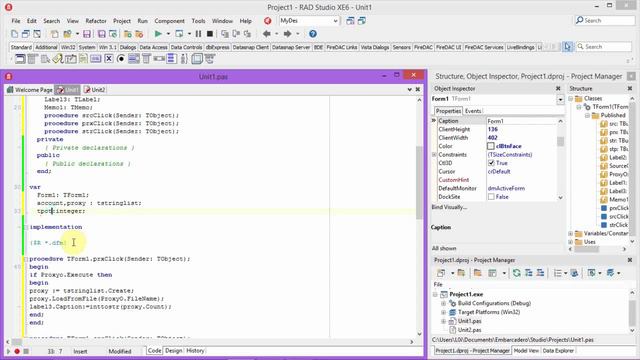Screen dimensions: 640x360
Task: Click the Bind Visually... link
Action: click(x=449, y=207)
